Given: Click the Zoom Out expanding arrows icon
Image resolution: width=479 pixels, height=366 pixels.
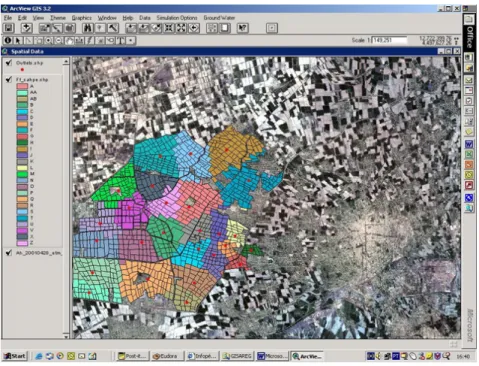Looking at the screenshot, I should [181, 28].
